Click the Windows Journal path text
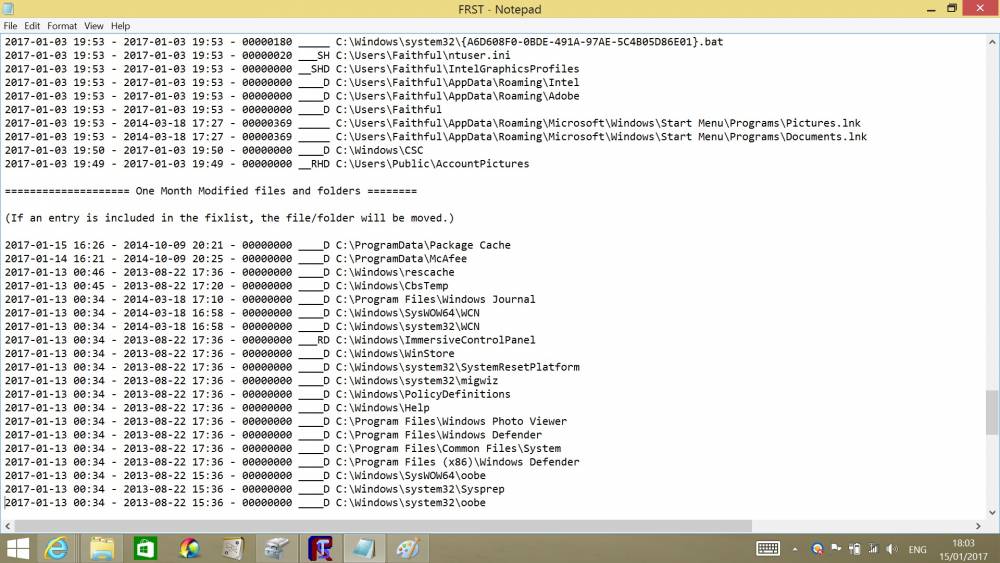 [x=436, y=299]
